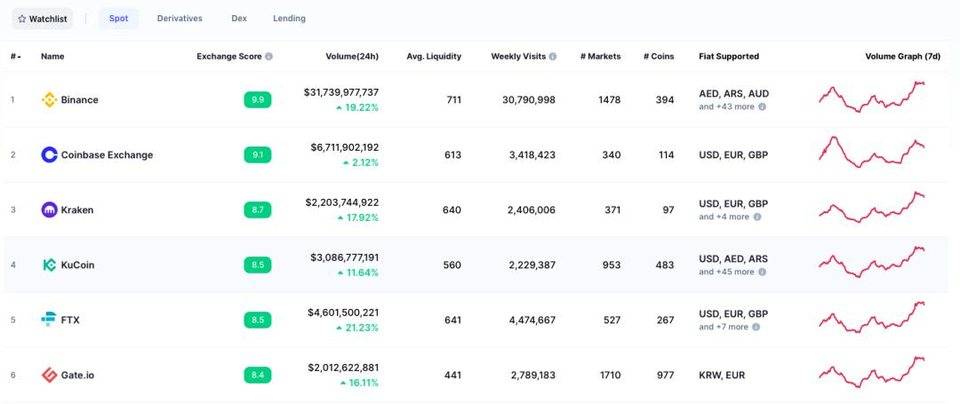Show info for KuCoin's +45 more fiat currencies
Screen dimensions: 960x404
[x=762, y=271]
